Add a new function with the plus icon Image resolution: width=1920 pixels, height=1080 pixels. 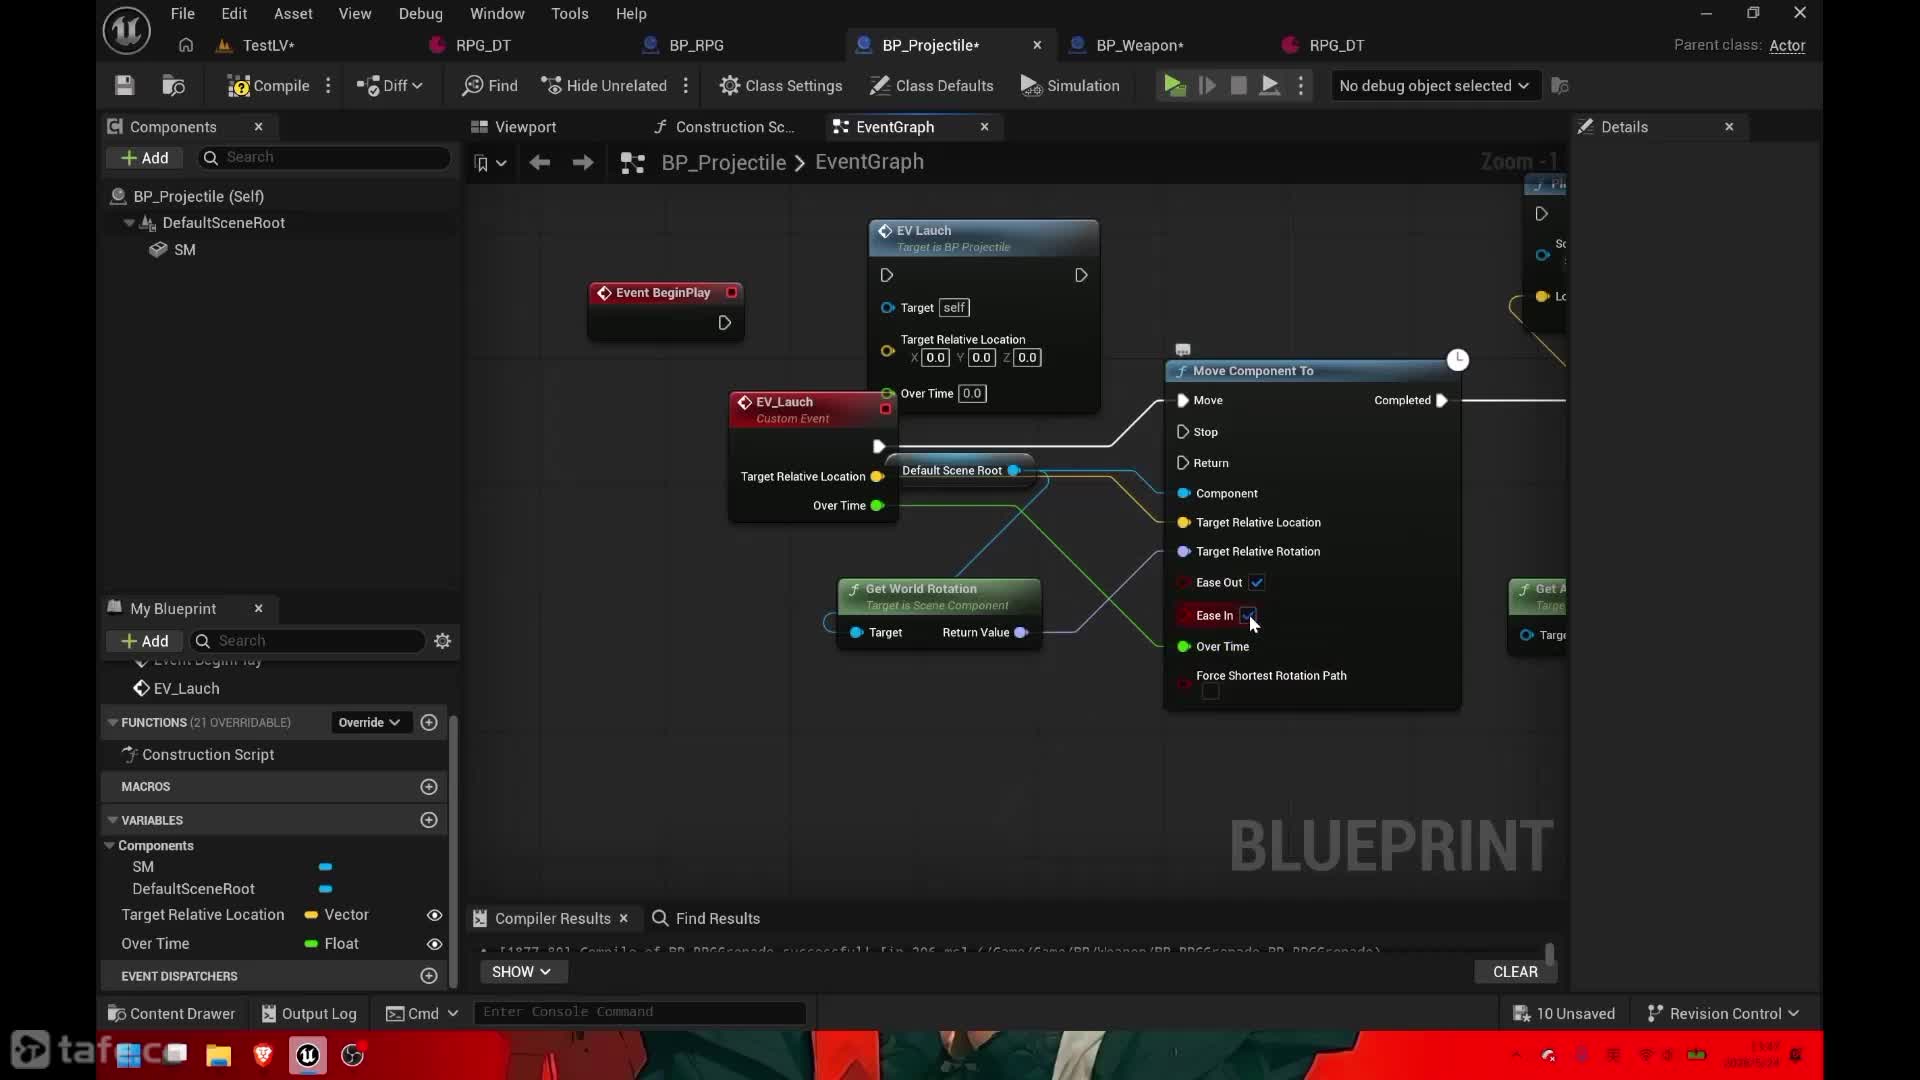pos(429,723)
